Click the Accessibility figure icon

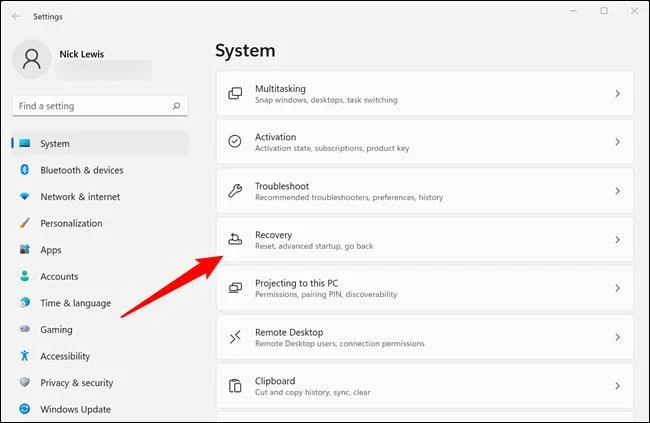tap(24, 355)
